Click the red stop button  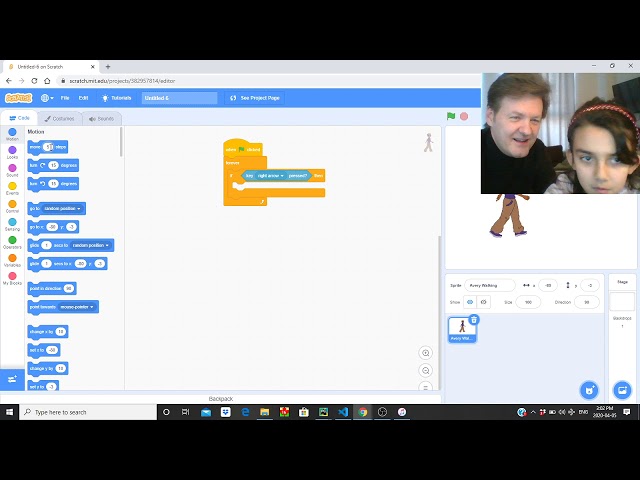click(x=464, y=116)
